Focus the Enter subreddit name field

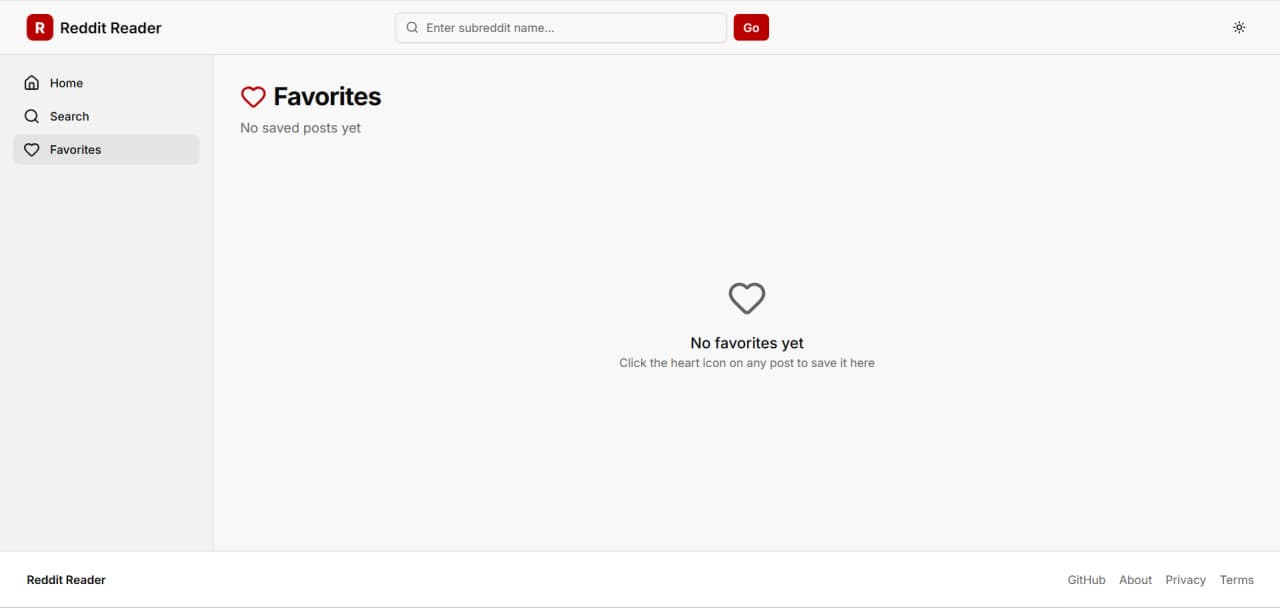(561, 28)
